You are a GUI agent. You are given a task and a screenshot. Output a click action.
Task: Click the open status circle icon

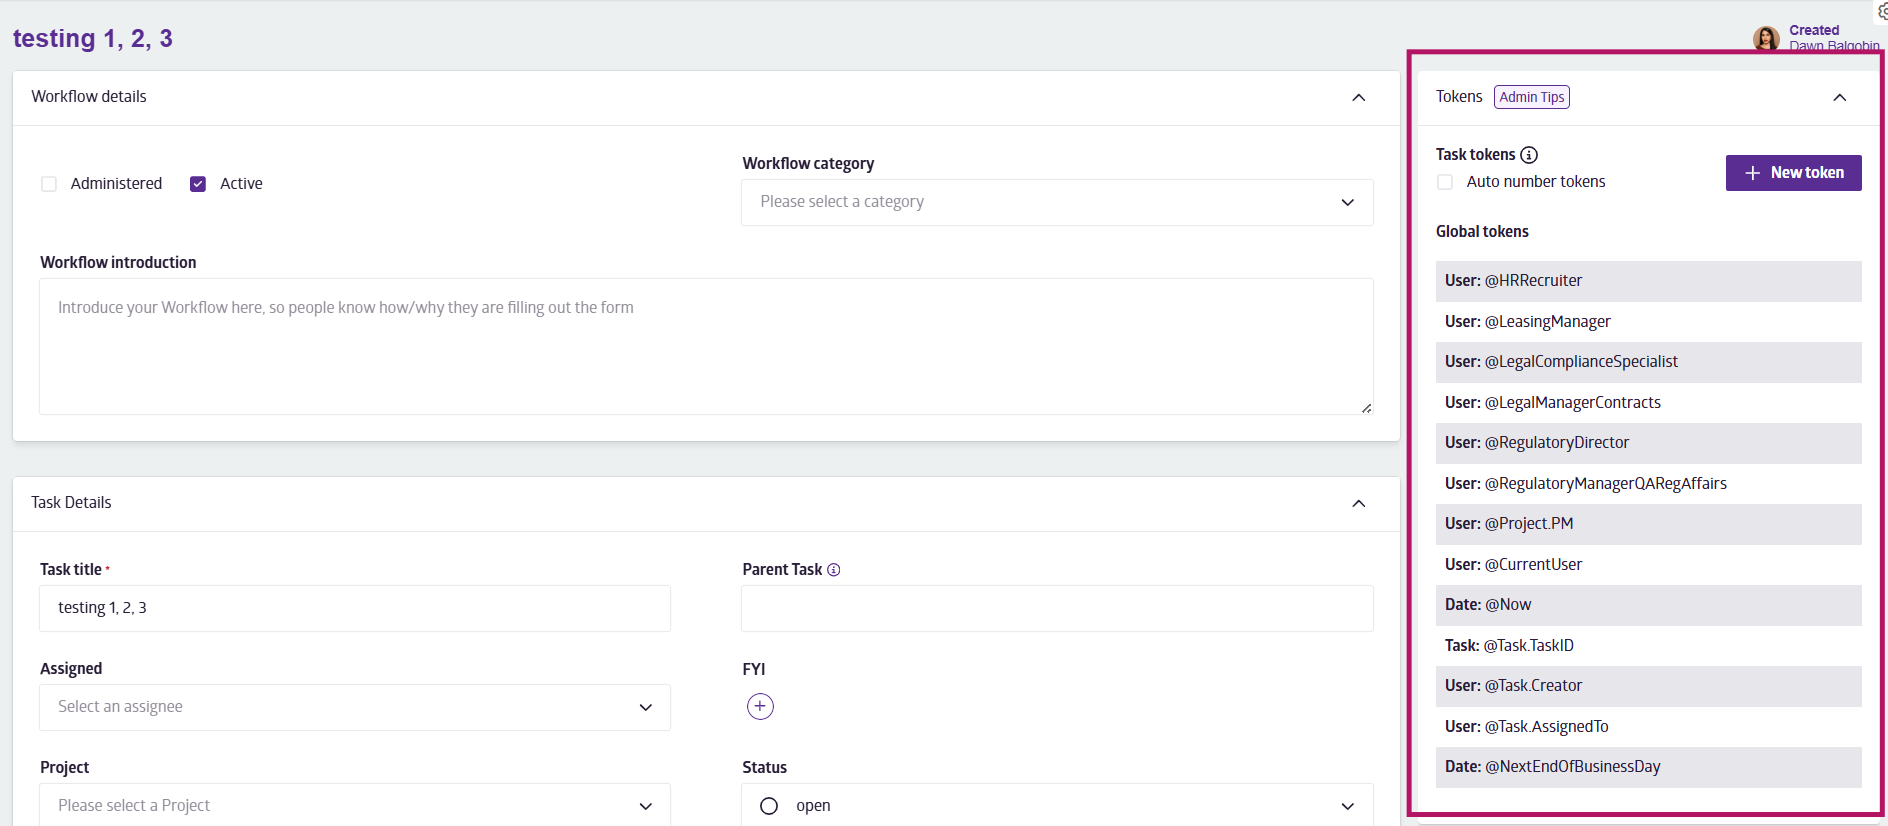coord(769,806)
